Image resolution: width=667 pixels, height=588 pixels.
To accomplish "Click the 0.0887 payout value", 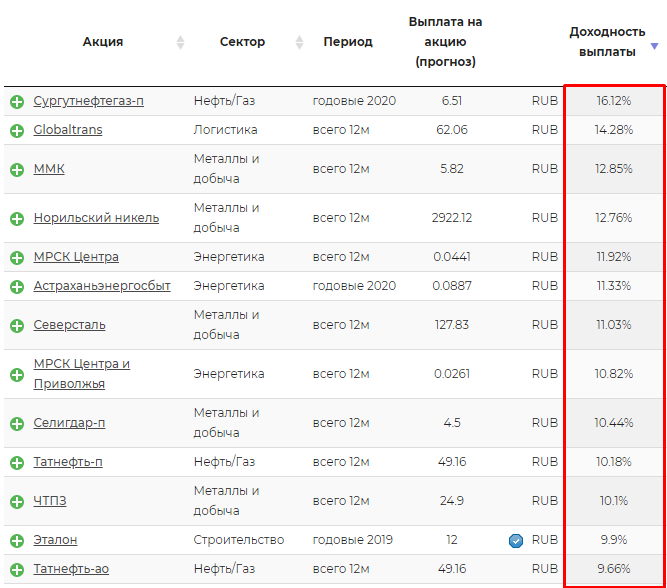I will 452,286.
